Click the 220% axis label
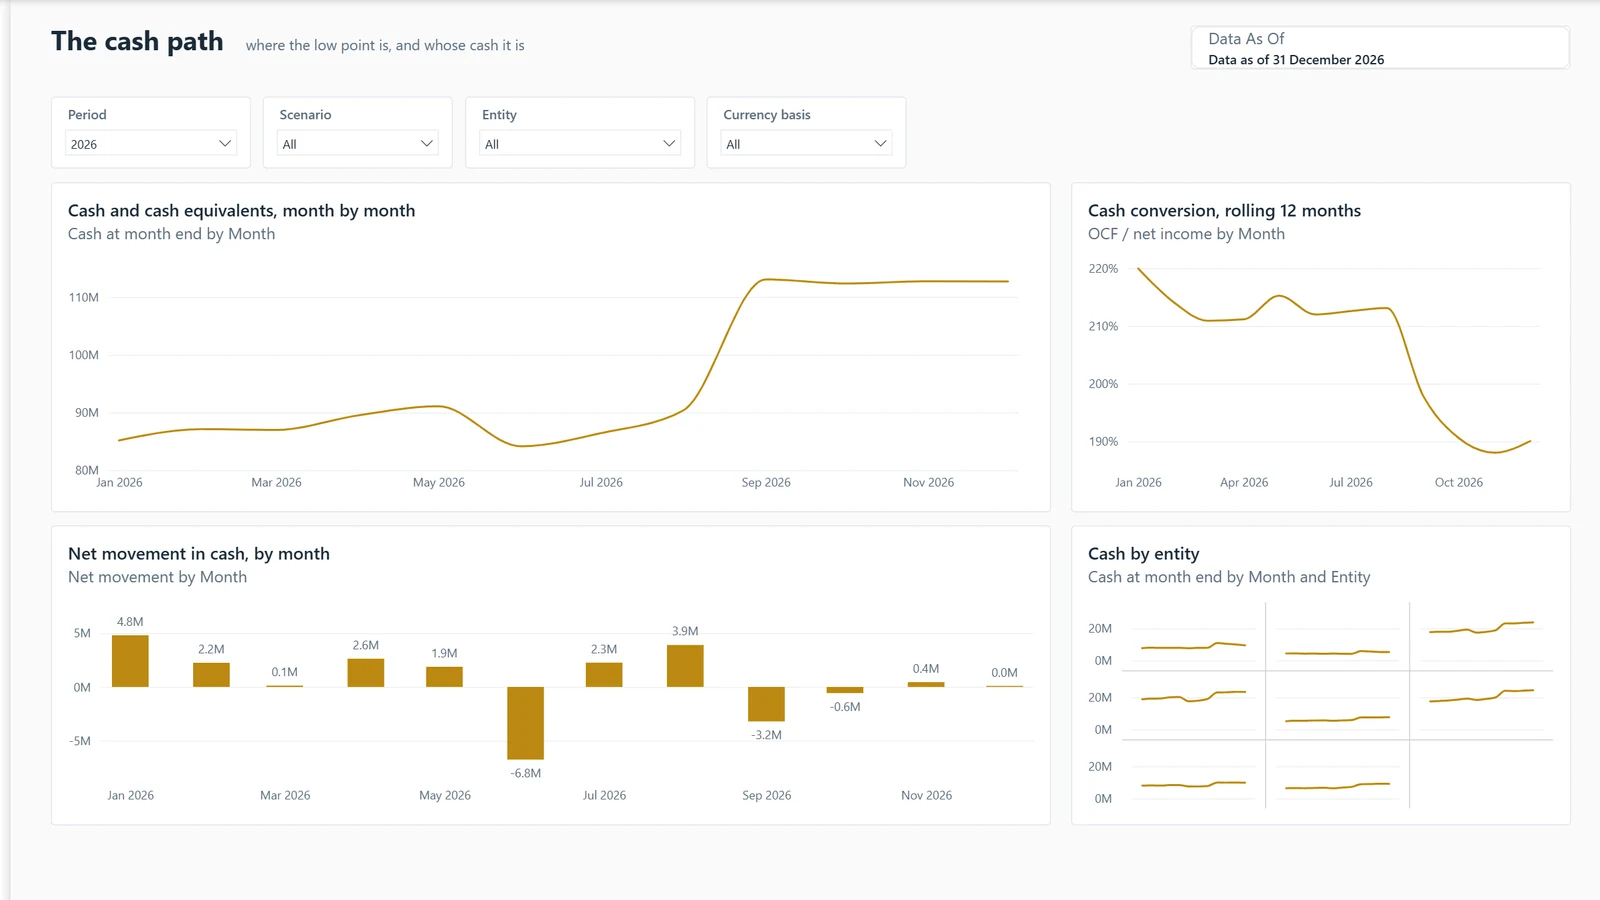Viewport: 1600px width, 900px height. coord(1103,269)
